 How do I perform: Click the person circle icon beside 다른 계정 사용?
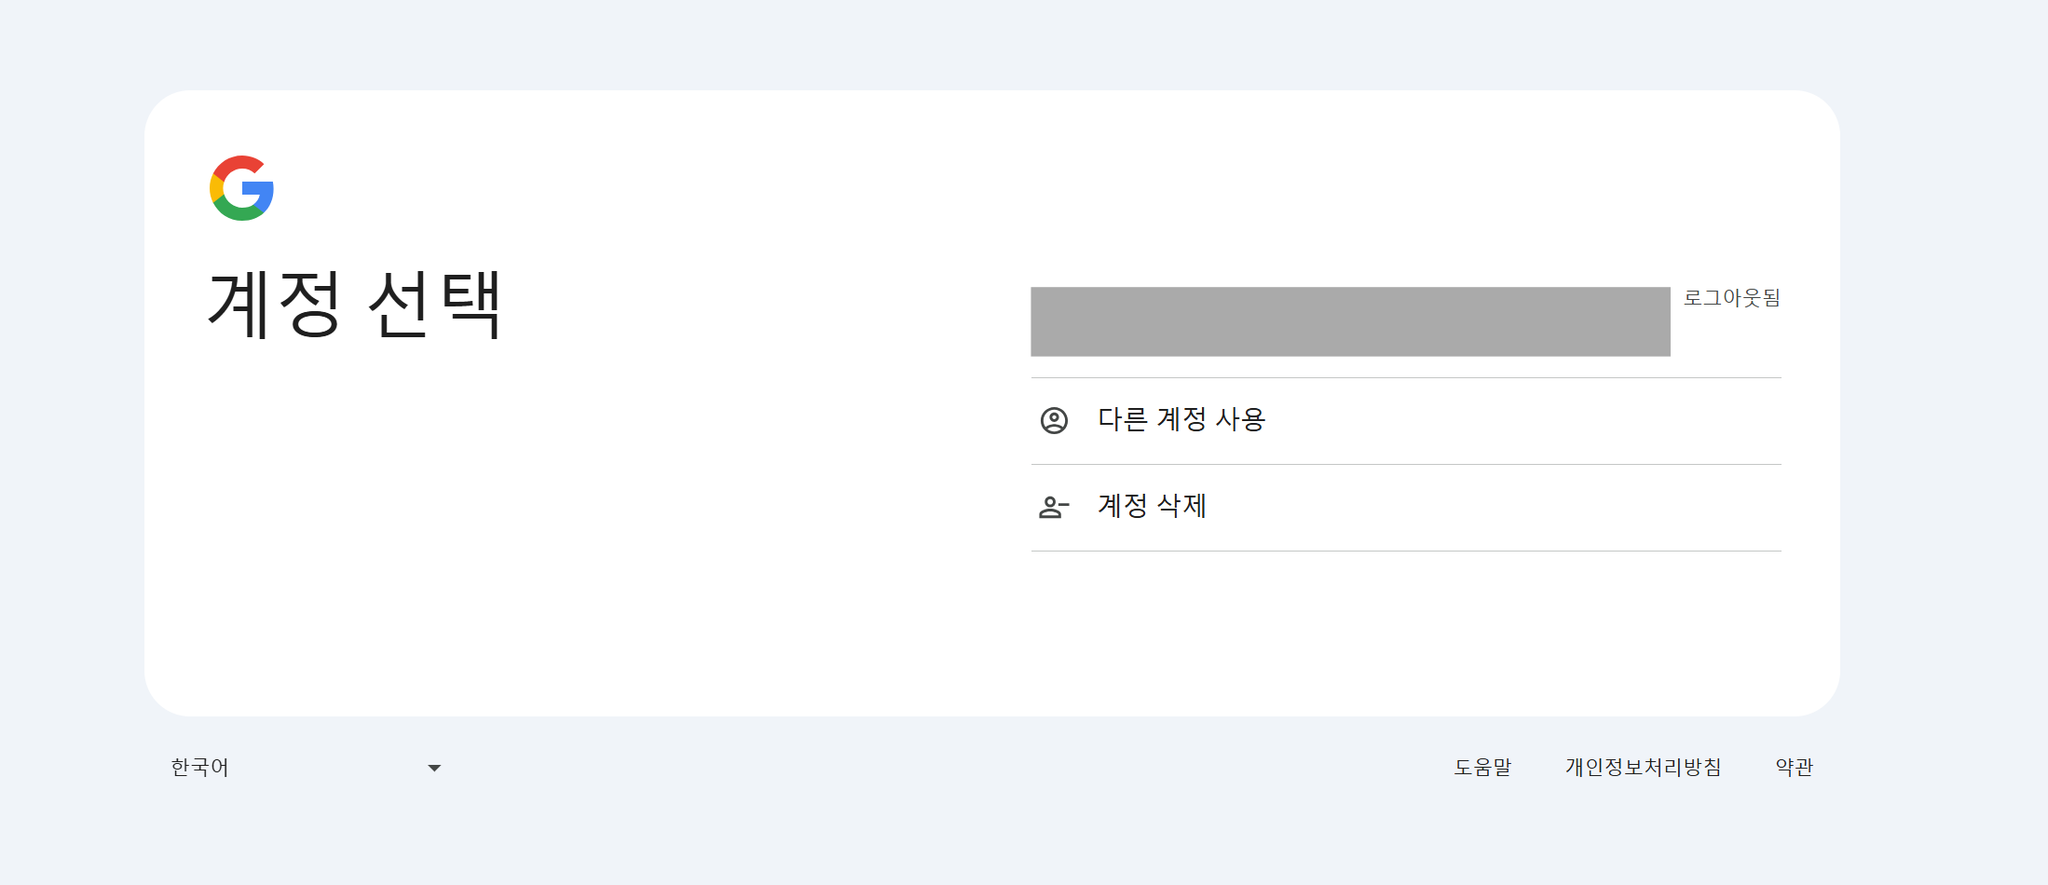[x=1054, y=420]
